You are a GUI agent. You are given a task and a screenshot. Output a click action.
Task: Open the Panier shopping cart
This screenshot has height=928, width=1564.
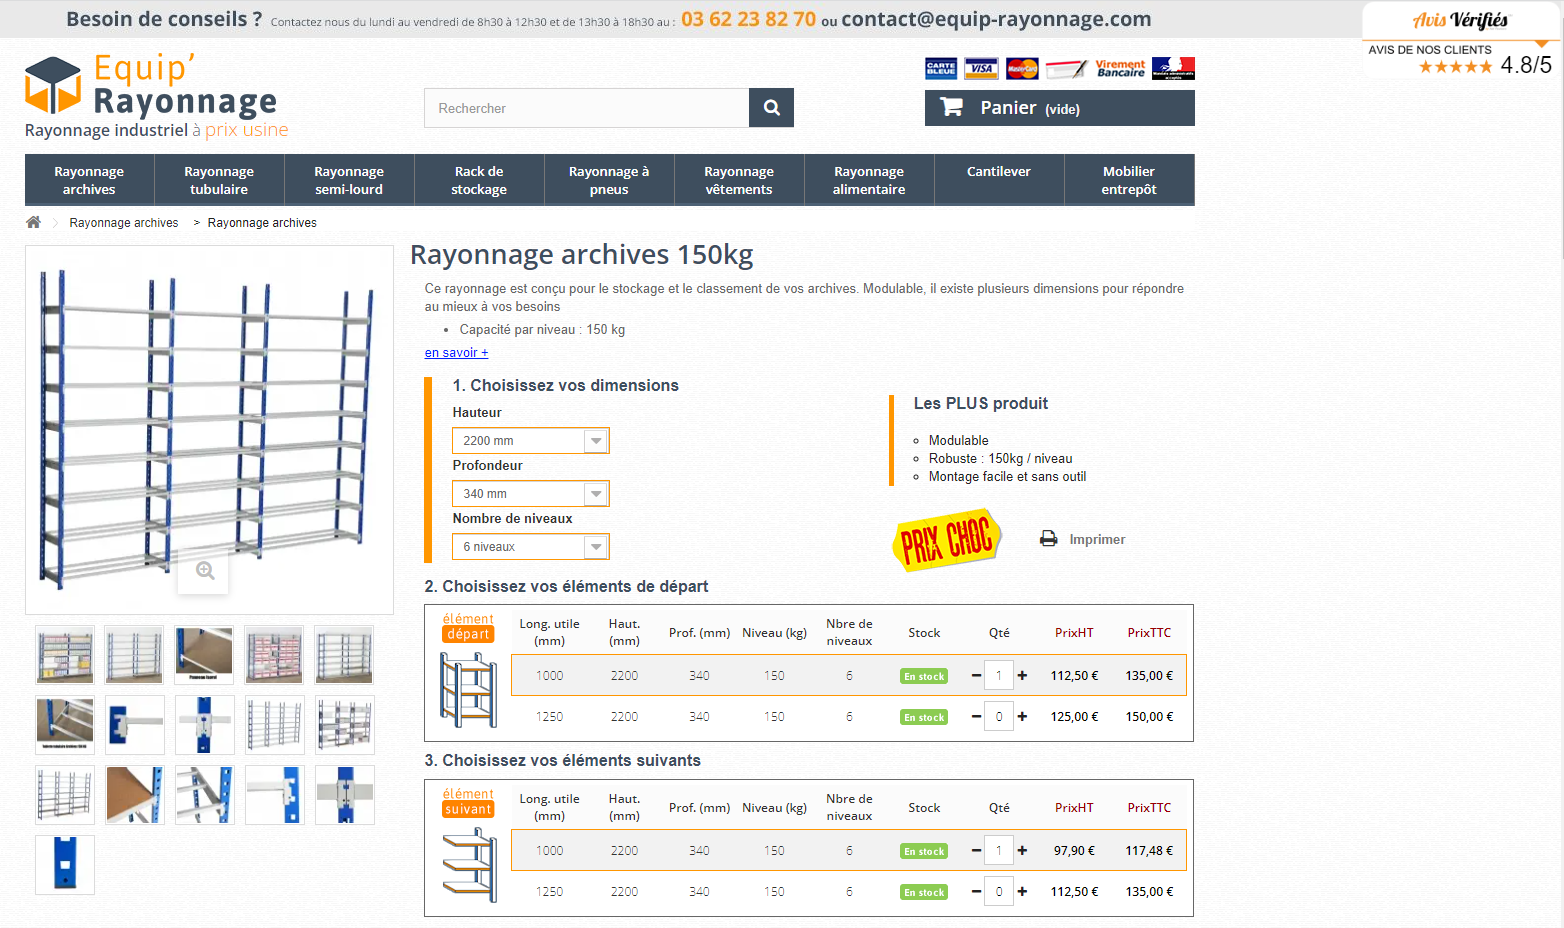click(x=1058, y=108)
